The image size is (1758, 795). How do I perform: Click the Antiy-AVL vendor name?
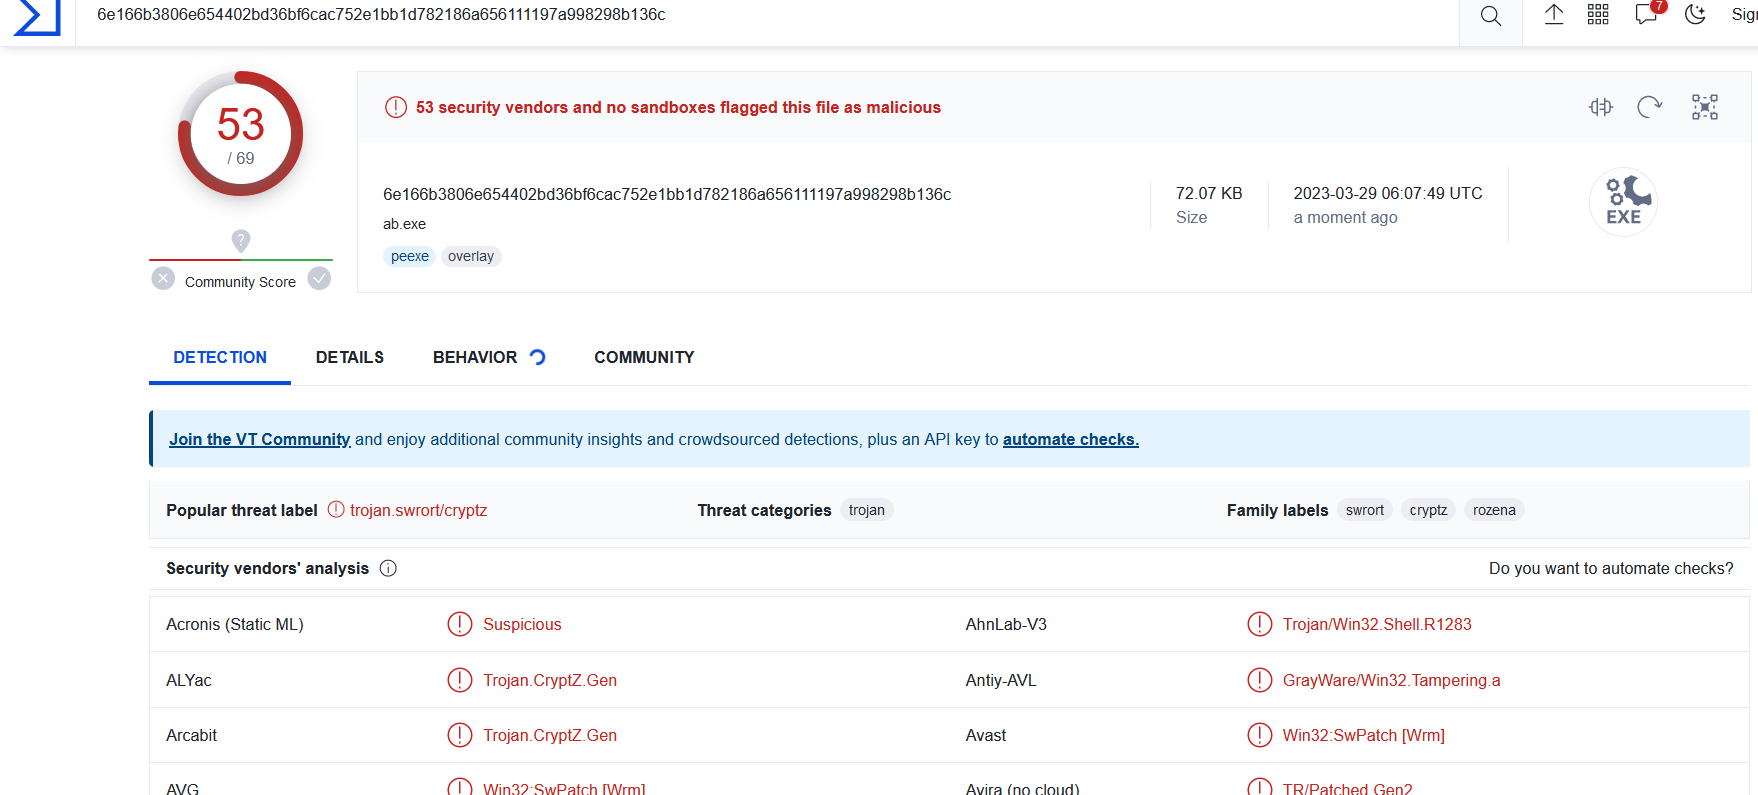[1001, 680]
